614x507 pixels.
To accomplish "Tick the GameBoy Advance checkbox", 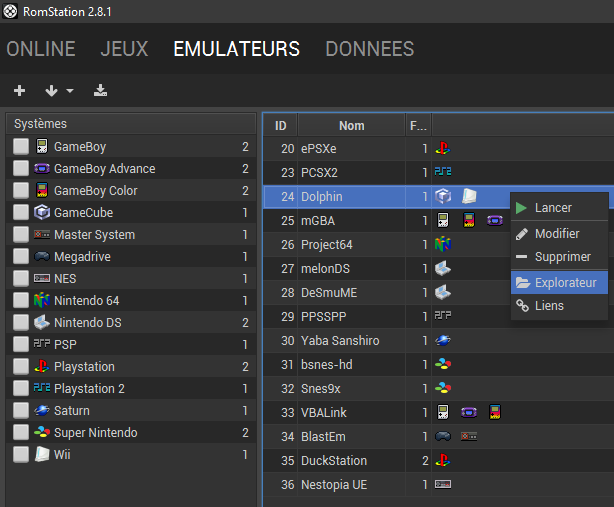I will 21,169.
